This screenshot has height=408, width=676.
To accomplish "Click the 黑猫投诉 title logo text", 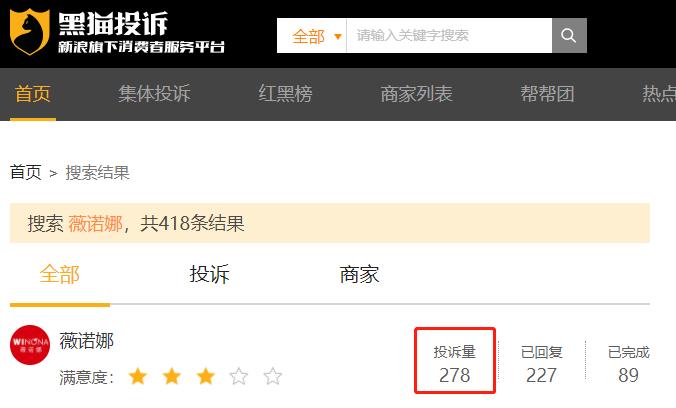I will click(x=113, y=23).
